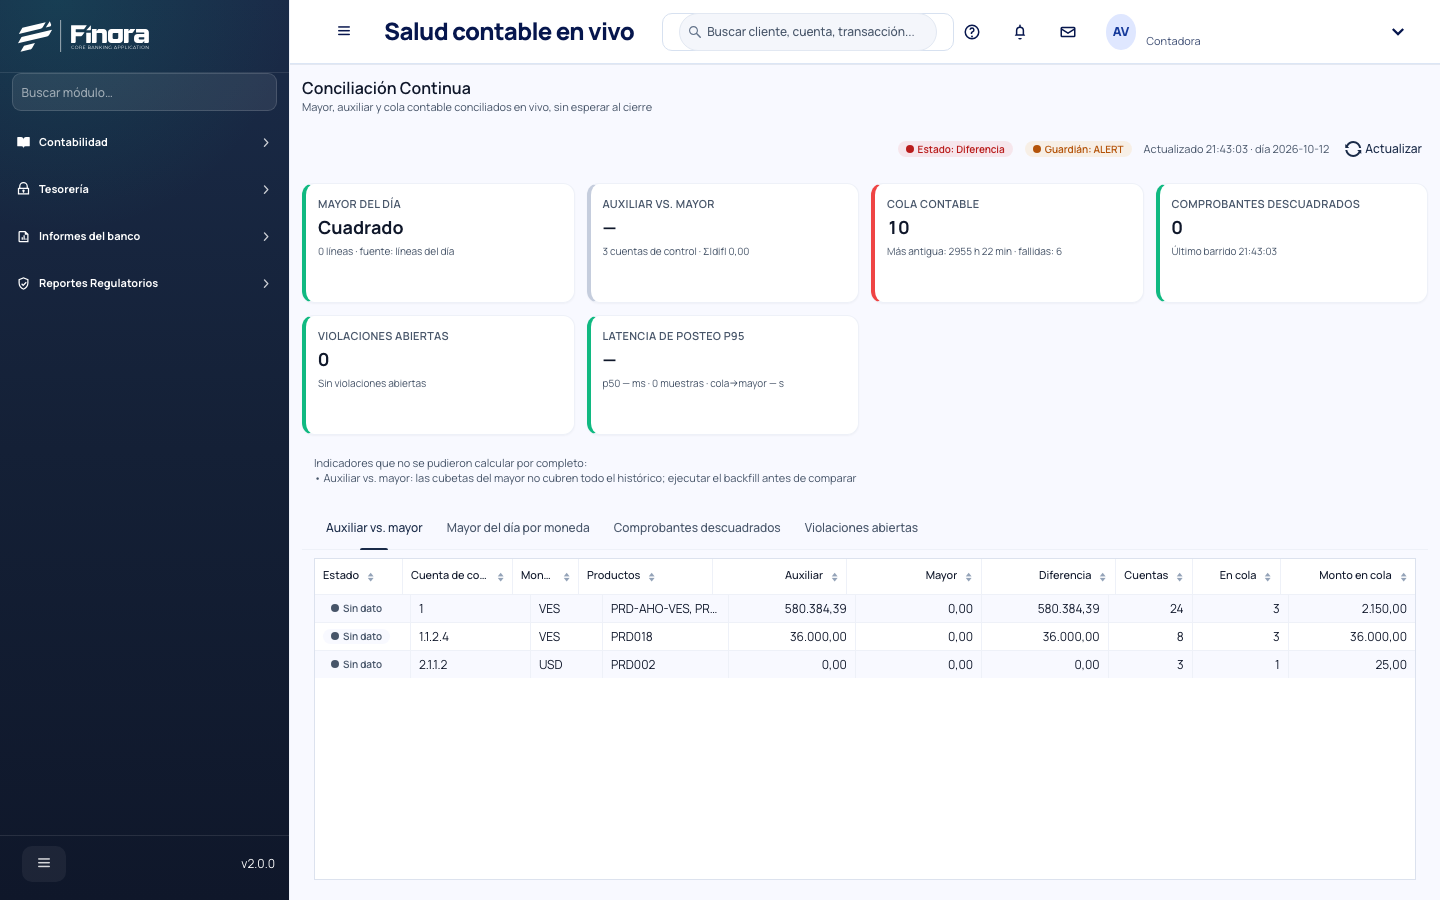1440x900 pixels.
Task: Click the AV user avatar
Action: point(1121,32)
